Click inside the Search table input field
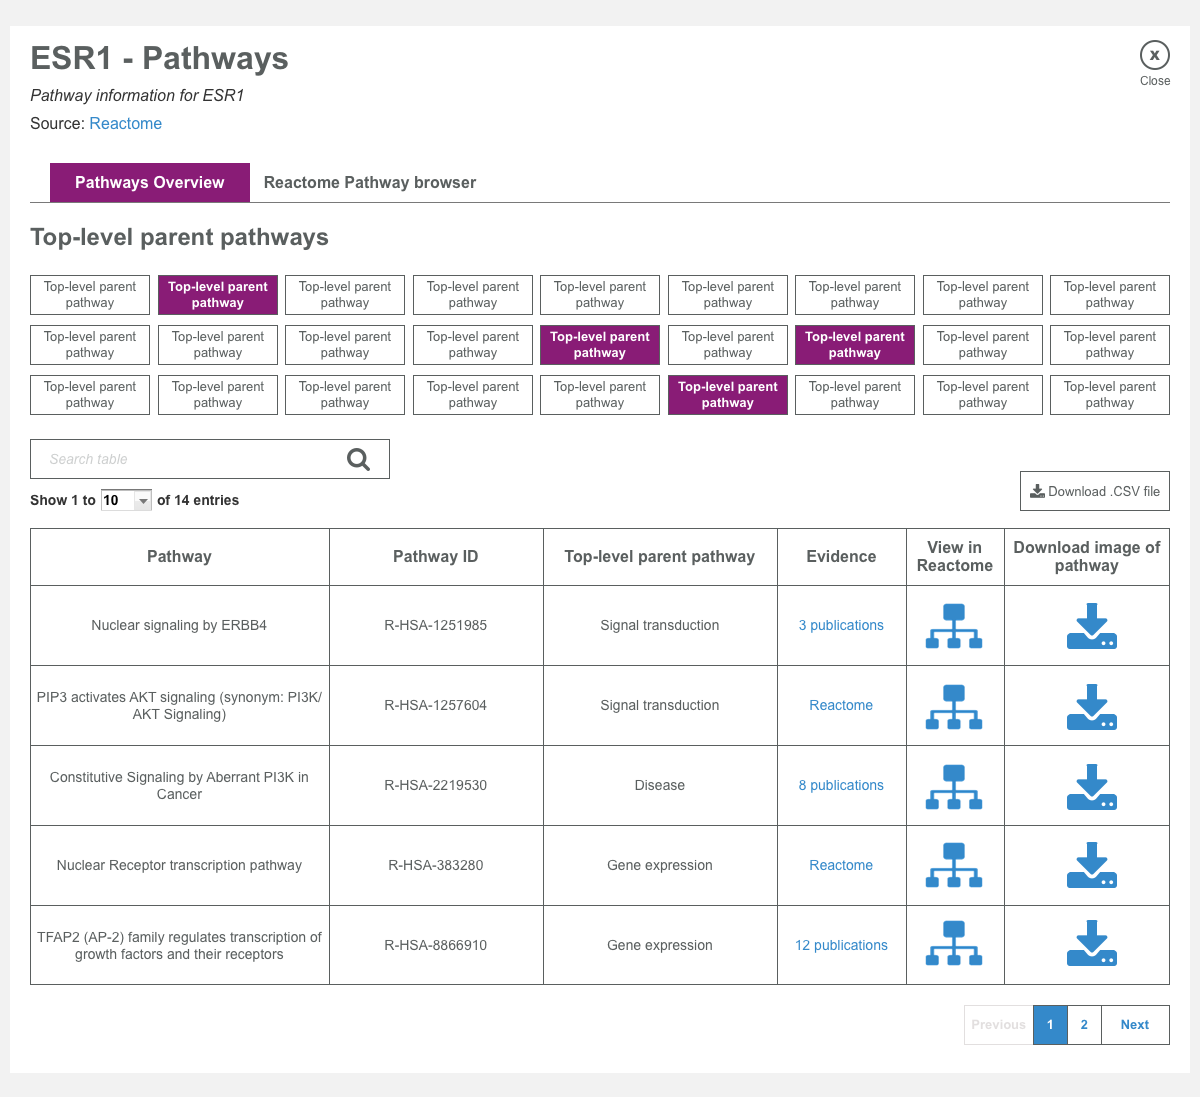This screenshot has width=1200, height=1097. 180,458
